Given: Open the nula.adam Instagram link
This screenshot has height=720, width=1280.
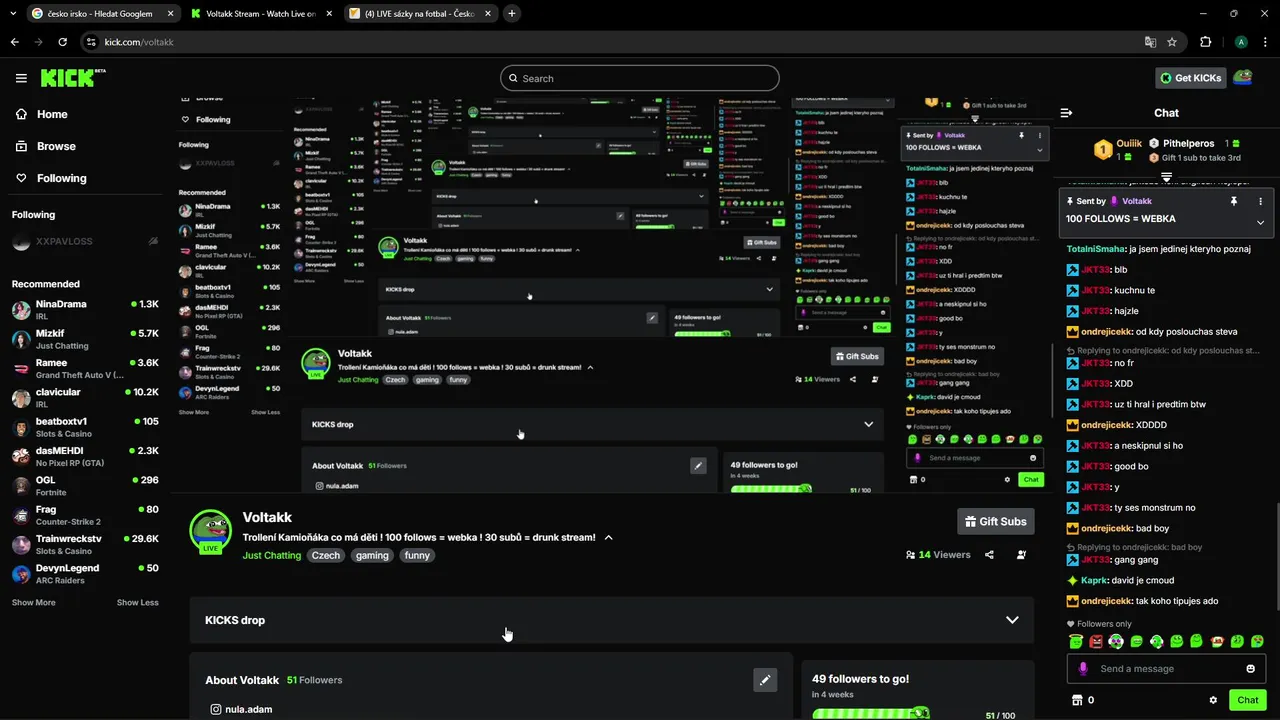Looking at the screenshot, I should [249, 709].
